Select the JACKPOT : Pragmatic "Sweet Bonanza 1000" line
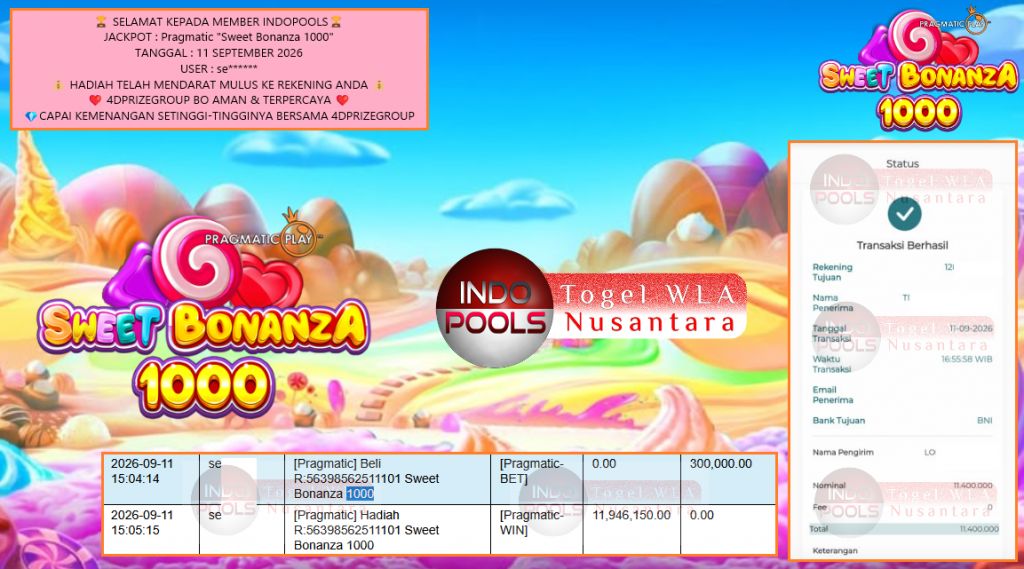This screenshot has width=1024, height=569. click(219, 37)
